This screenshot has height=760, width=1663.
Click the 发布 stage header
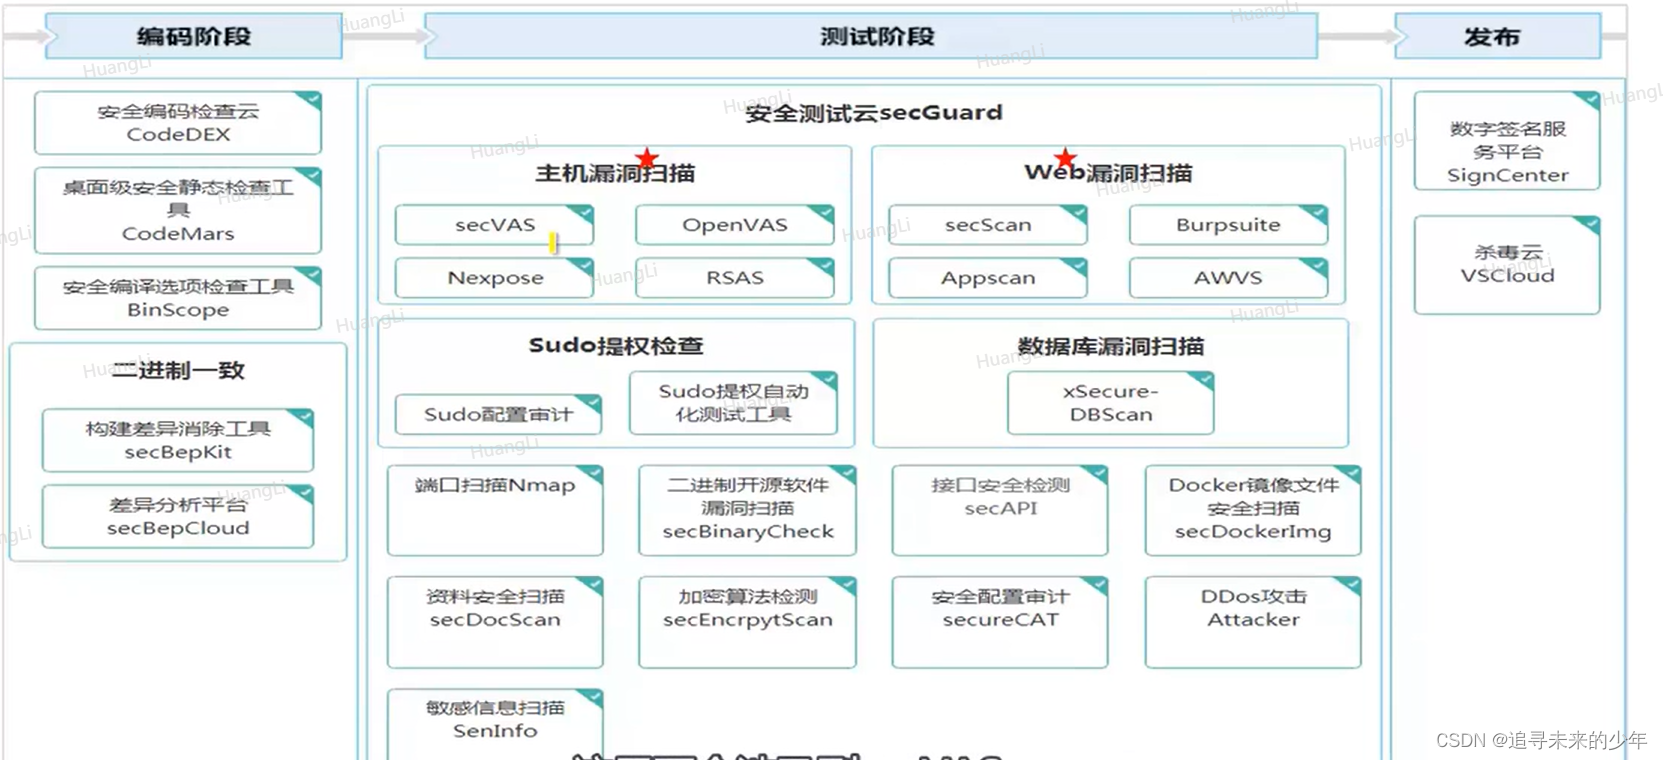1497,37
